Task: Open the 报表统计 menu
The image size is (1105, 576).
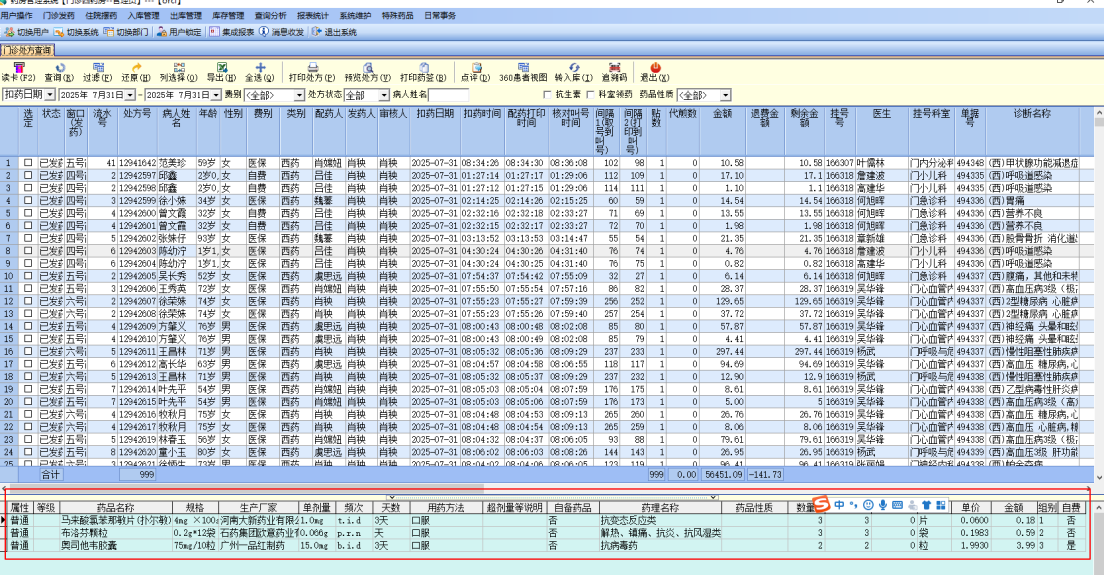Action: pyautogui.click(x=313, y=15)
